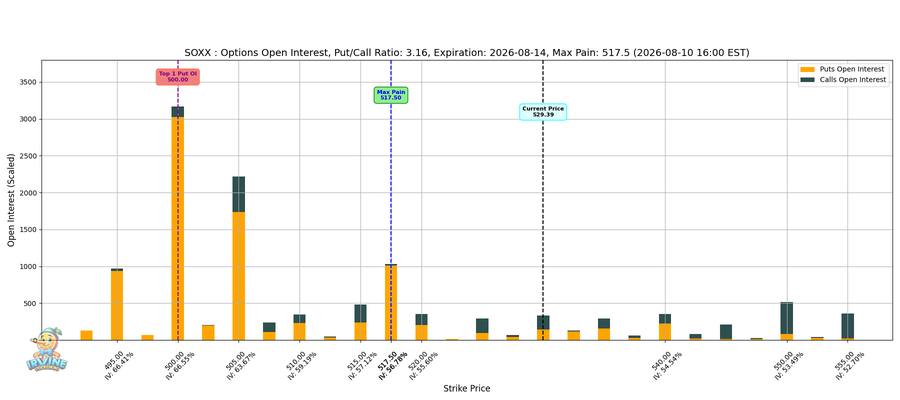Image resolution: width=900 pixels, height=400 pixels.
Task: Click the 'Current Price 529.39' annotation box
Action: pos(543,112)
